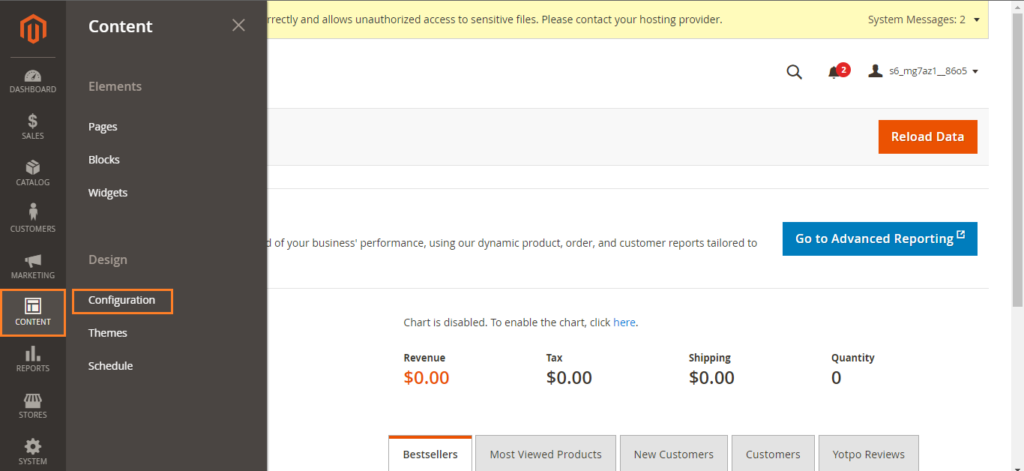Open the notifications bell icon

(x=834, y=72)
